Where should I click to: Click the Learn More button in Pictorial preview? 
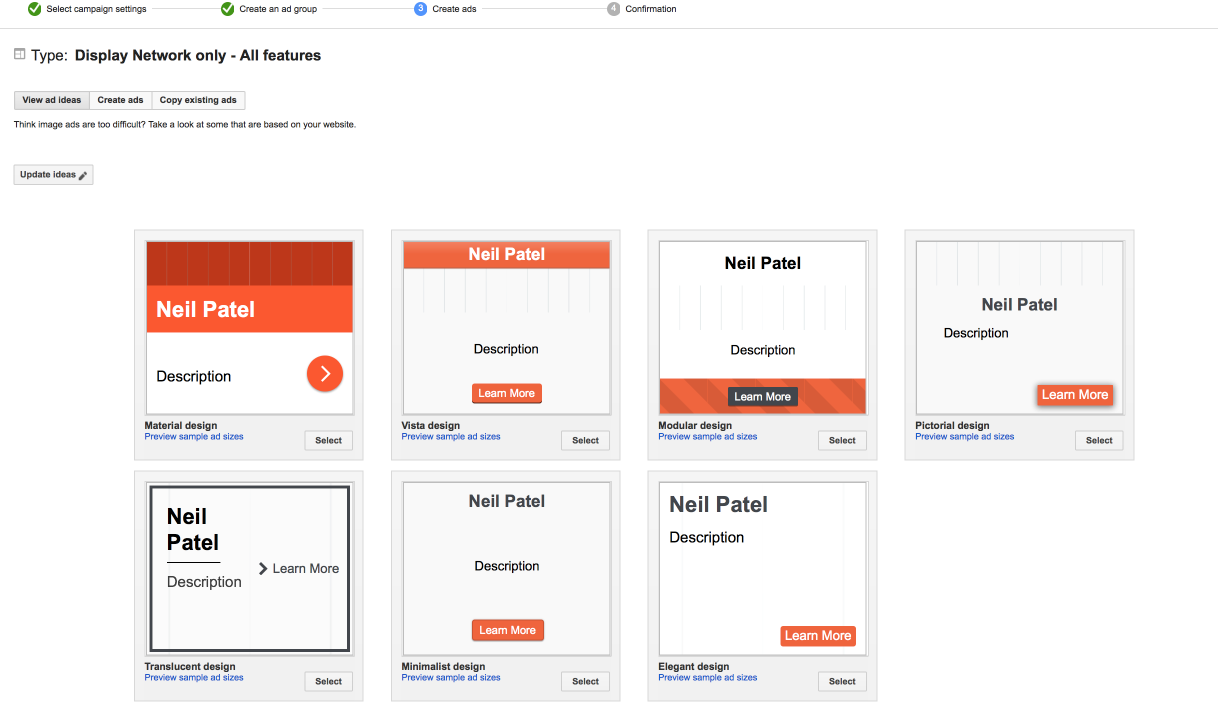(1074, 395)
